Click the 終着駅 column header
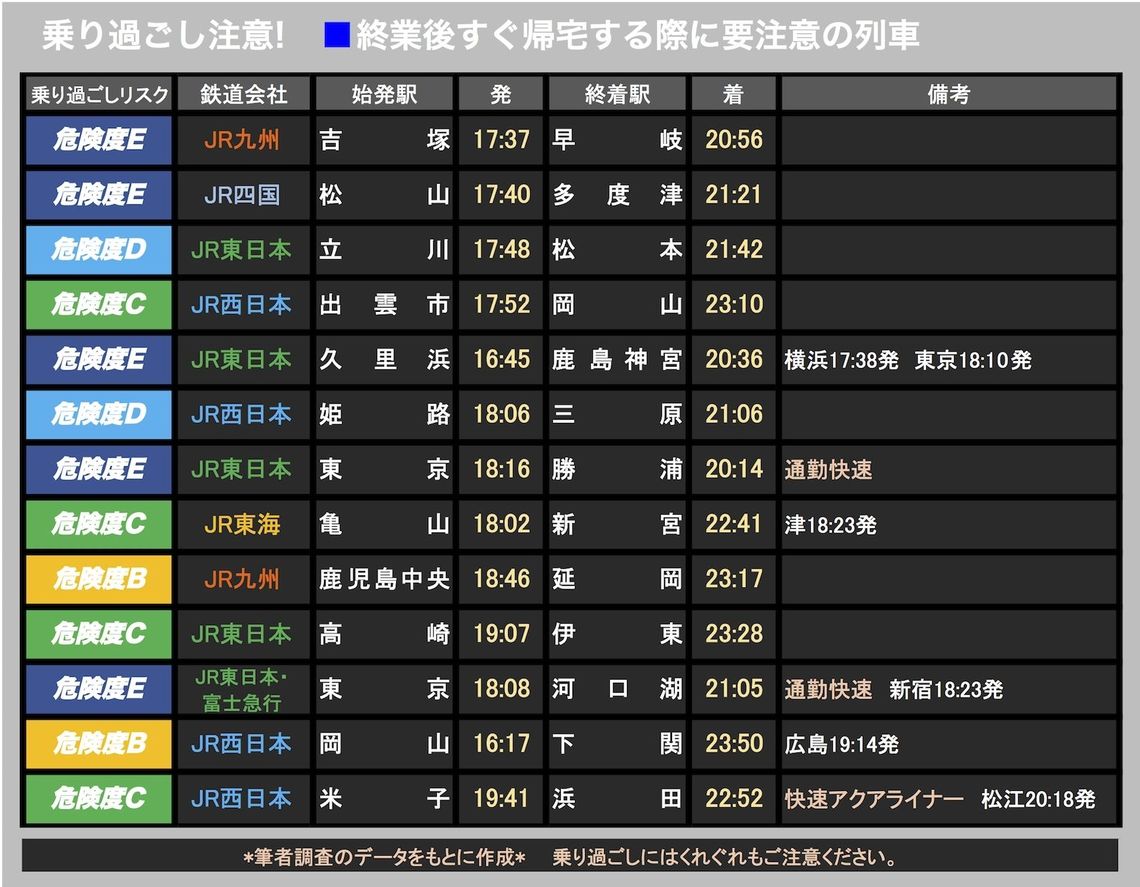Viewport: 1140px width, 887px height. pos(617,94)
